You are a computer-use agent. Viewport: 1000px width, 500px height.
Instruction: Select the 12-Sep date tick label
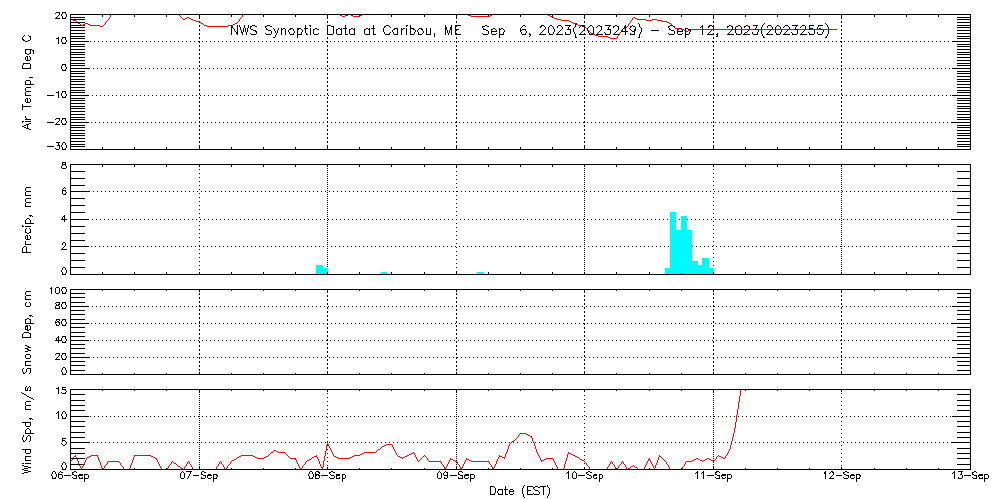[x=841, y=478]
